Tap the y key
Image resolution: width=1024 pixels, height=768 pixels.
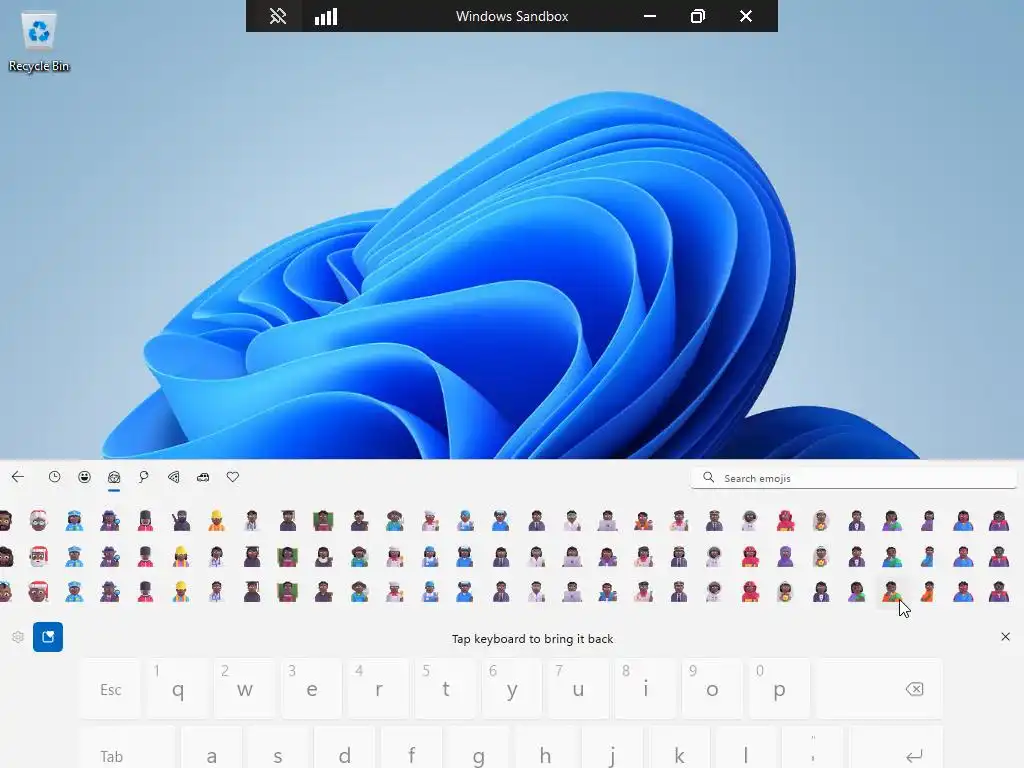click(x=512, y=690)
